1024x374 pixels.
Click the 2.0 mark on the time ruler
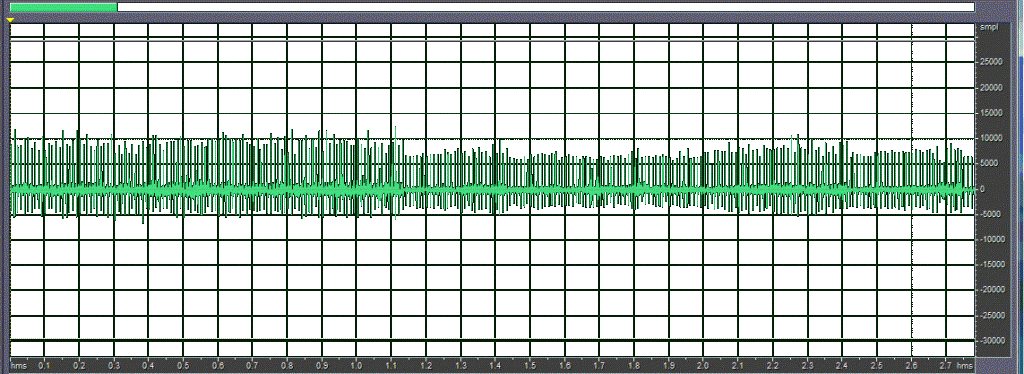(x=703, y=366)
